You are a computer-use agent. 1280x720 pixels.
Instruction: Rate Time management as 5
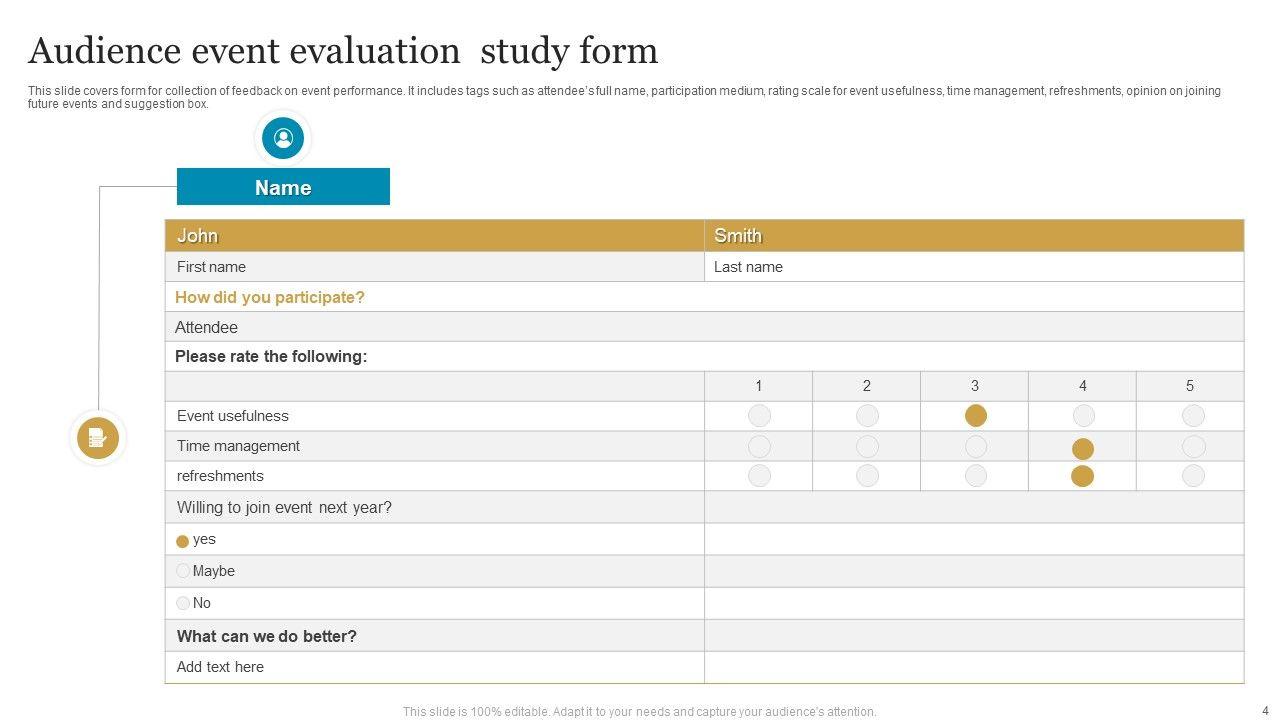(x=1193, y=446)
